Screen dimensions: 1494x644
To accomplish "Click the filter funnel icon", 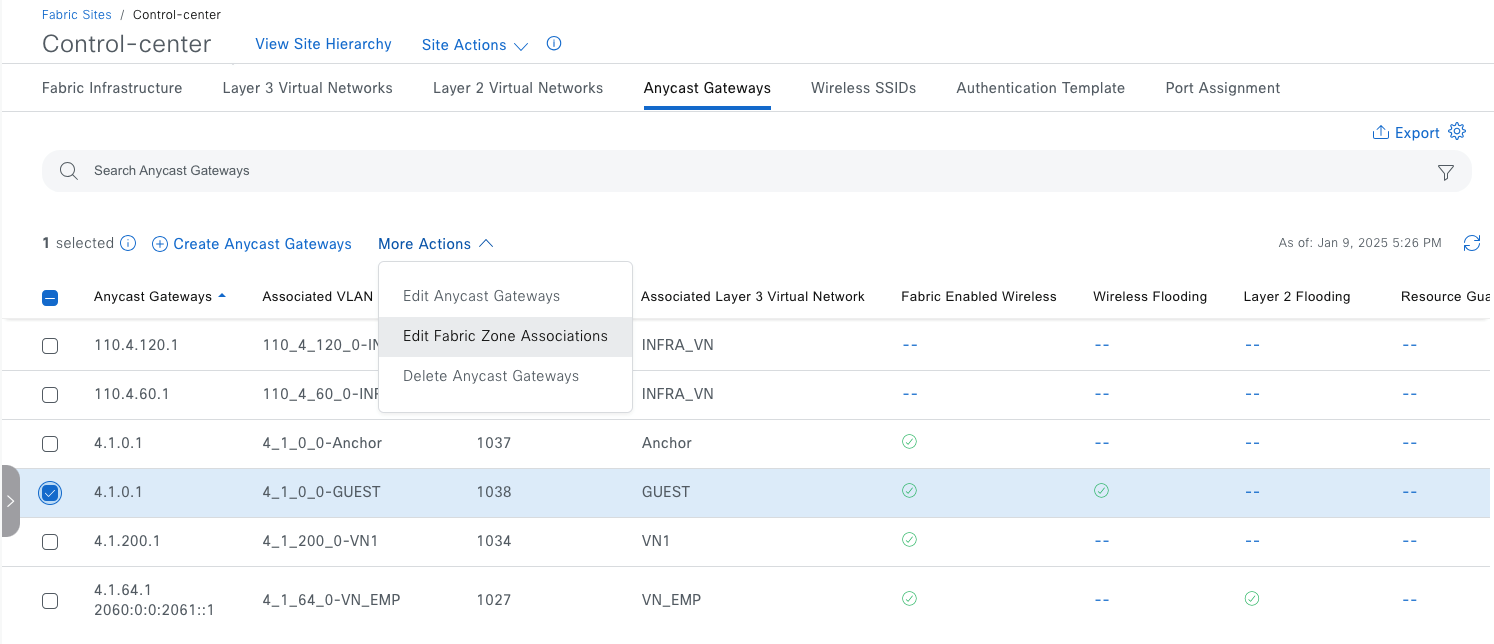I will [x=1445, y=172].
